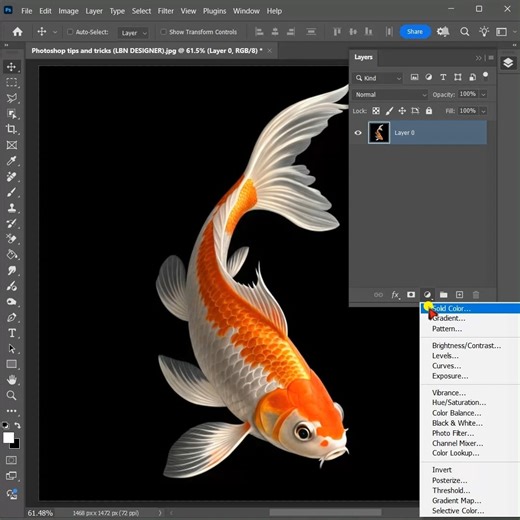520x520 pixels.
Task: Toggle Show Transform Controls checkbox
Action: tap(163, 32)
